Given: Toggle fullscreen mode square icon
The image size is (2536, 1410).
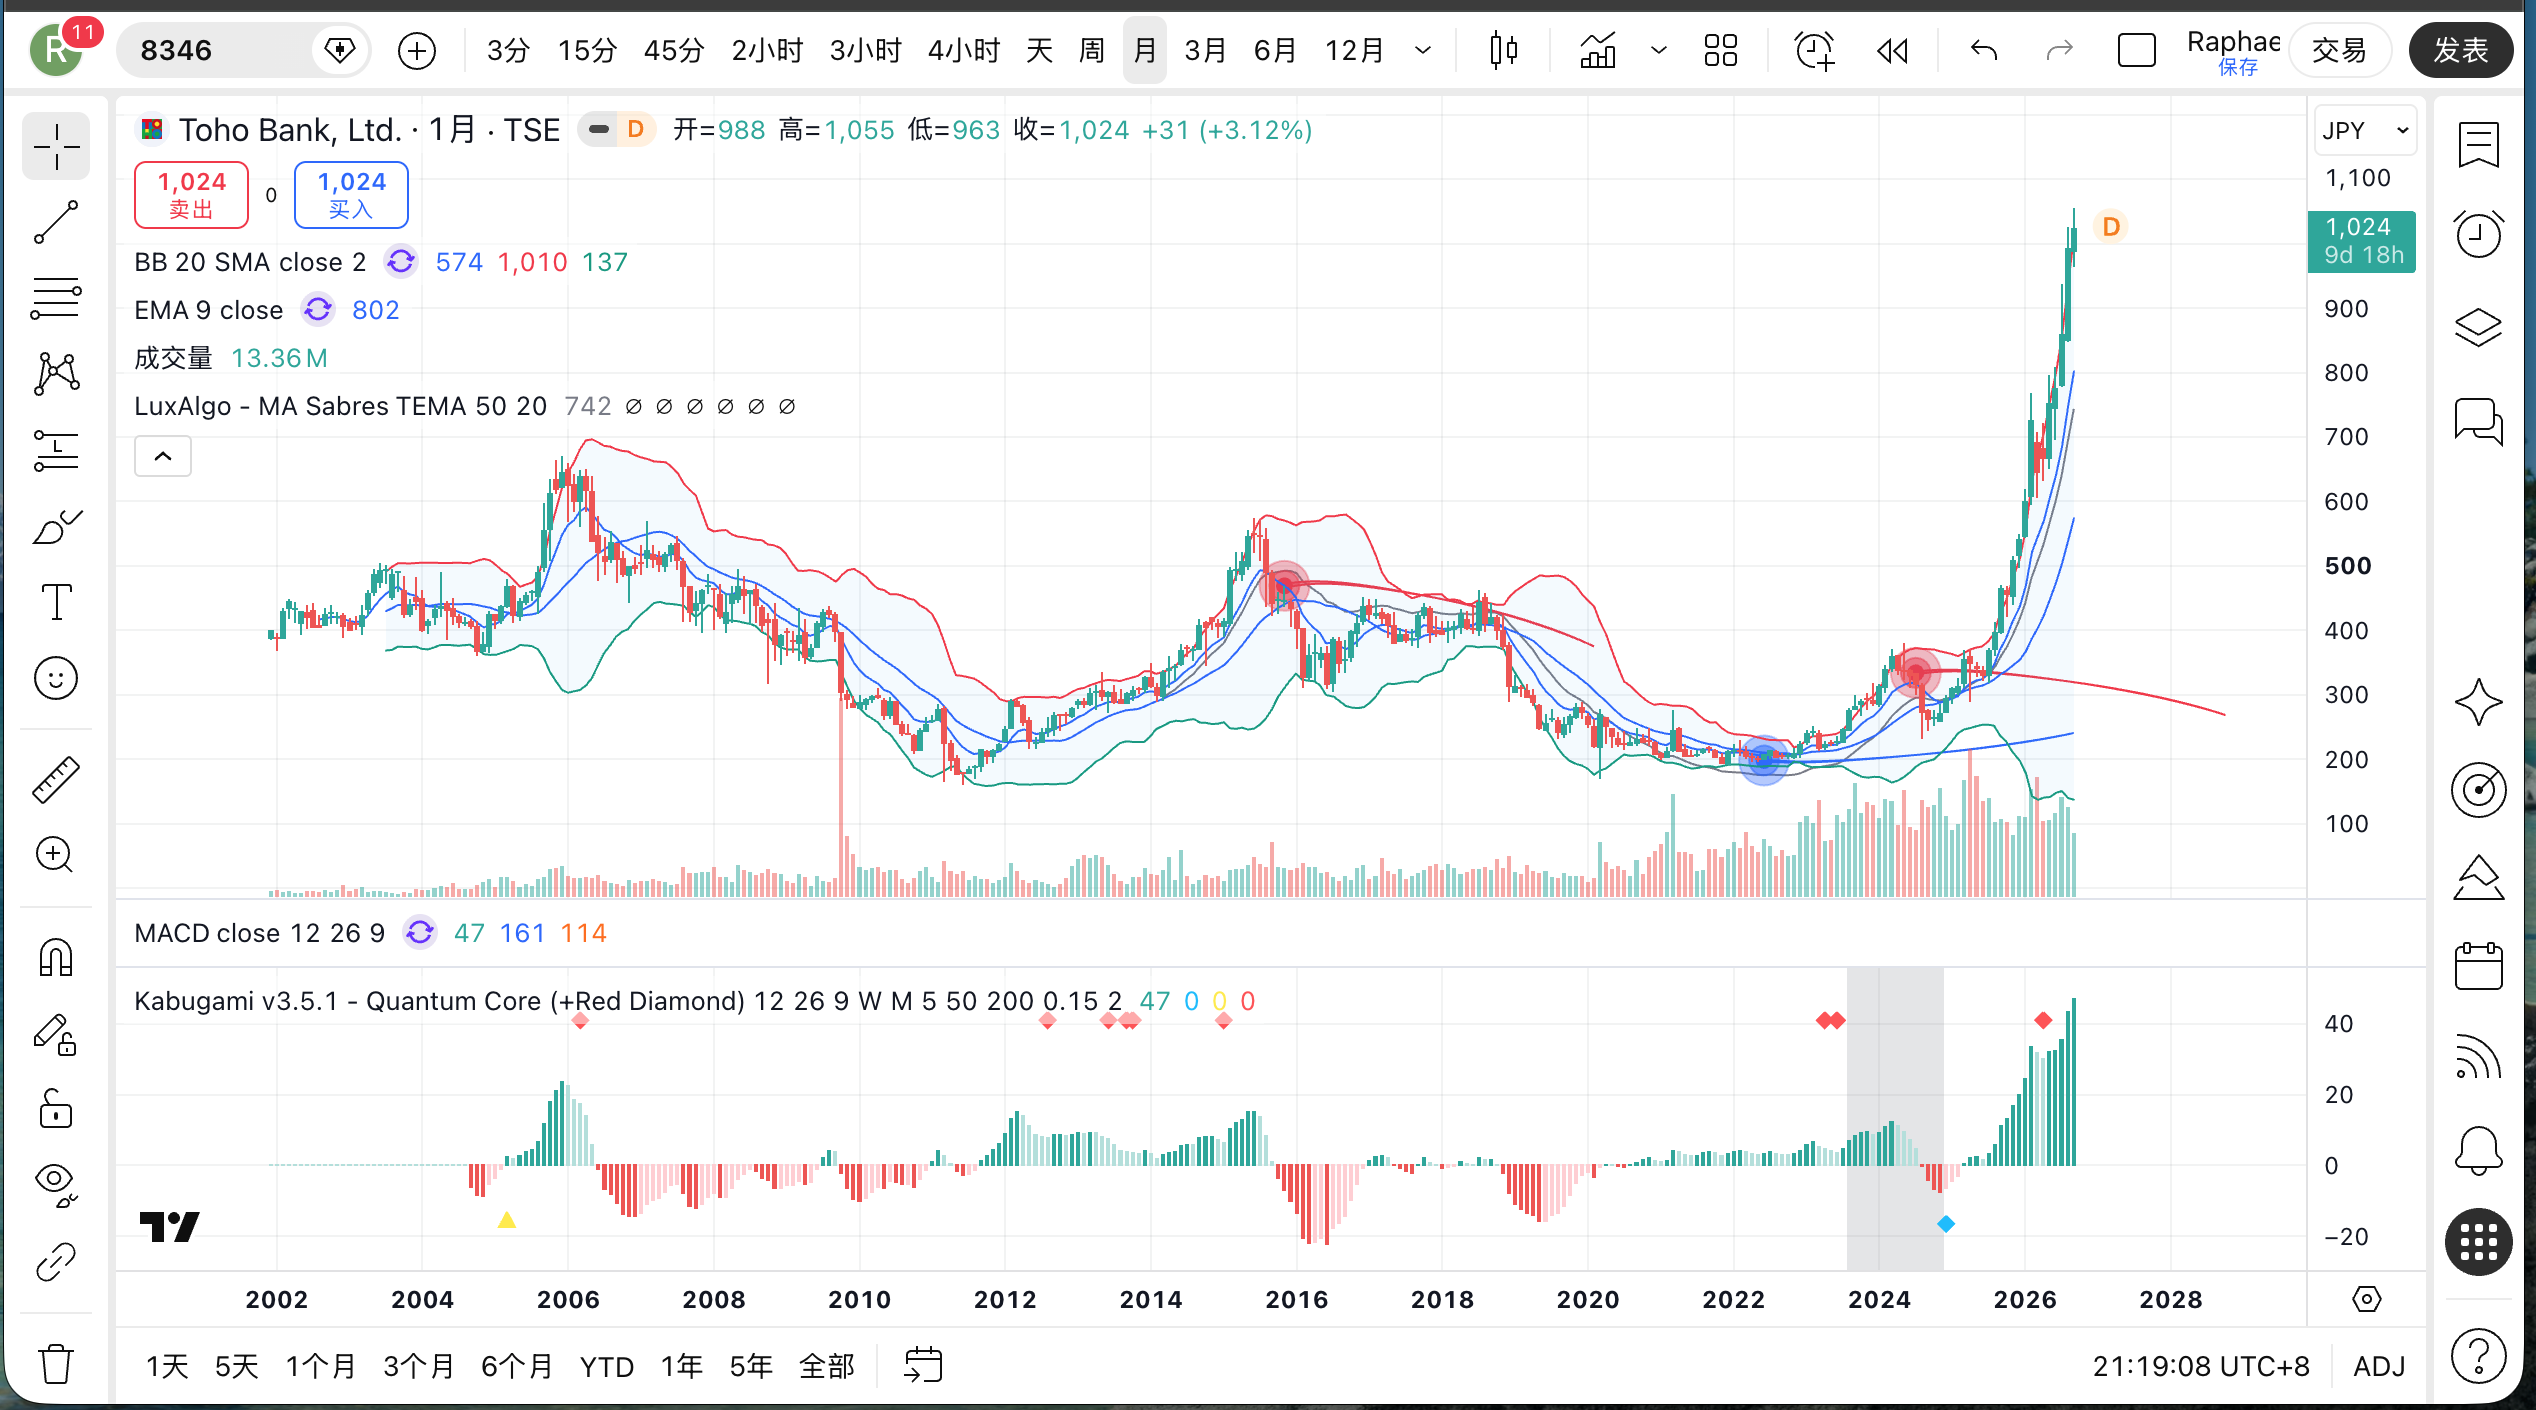Looking at the screenshot, I should (2136, 50).
